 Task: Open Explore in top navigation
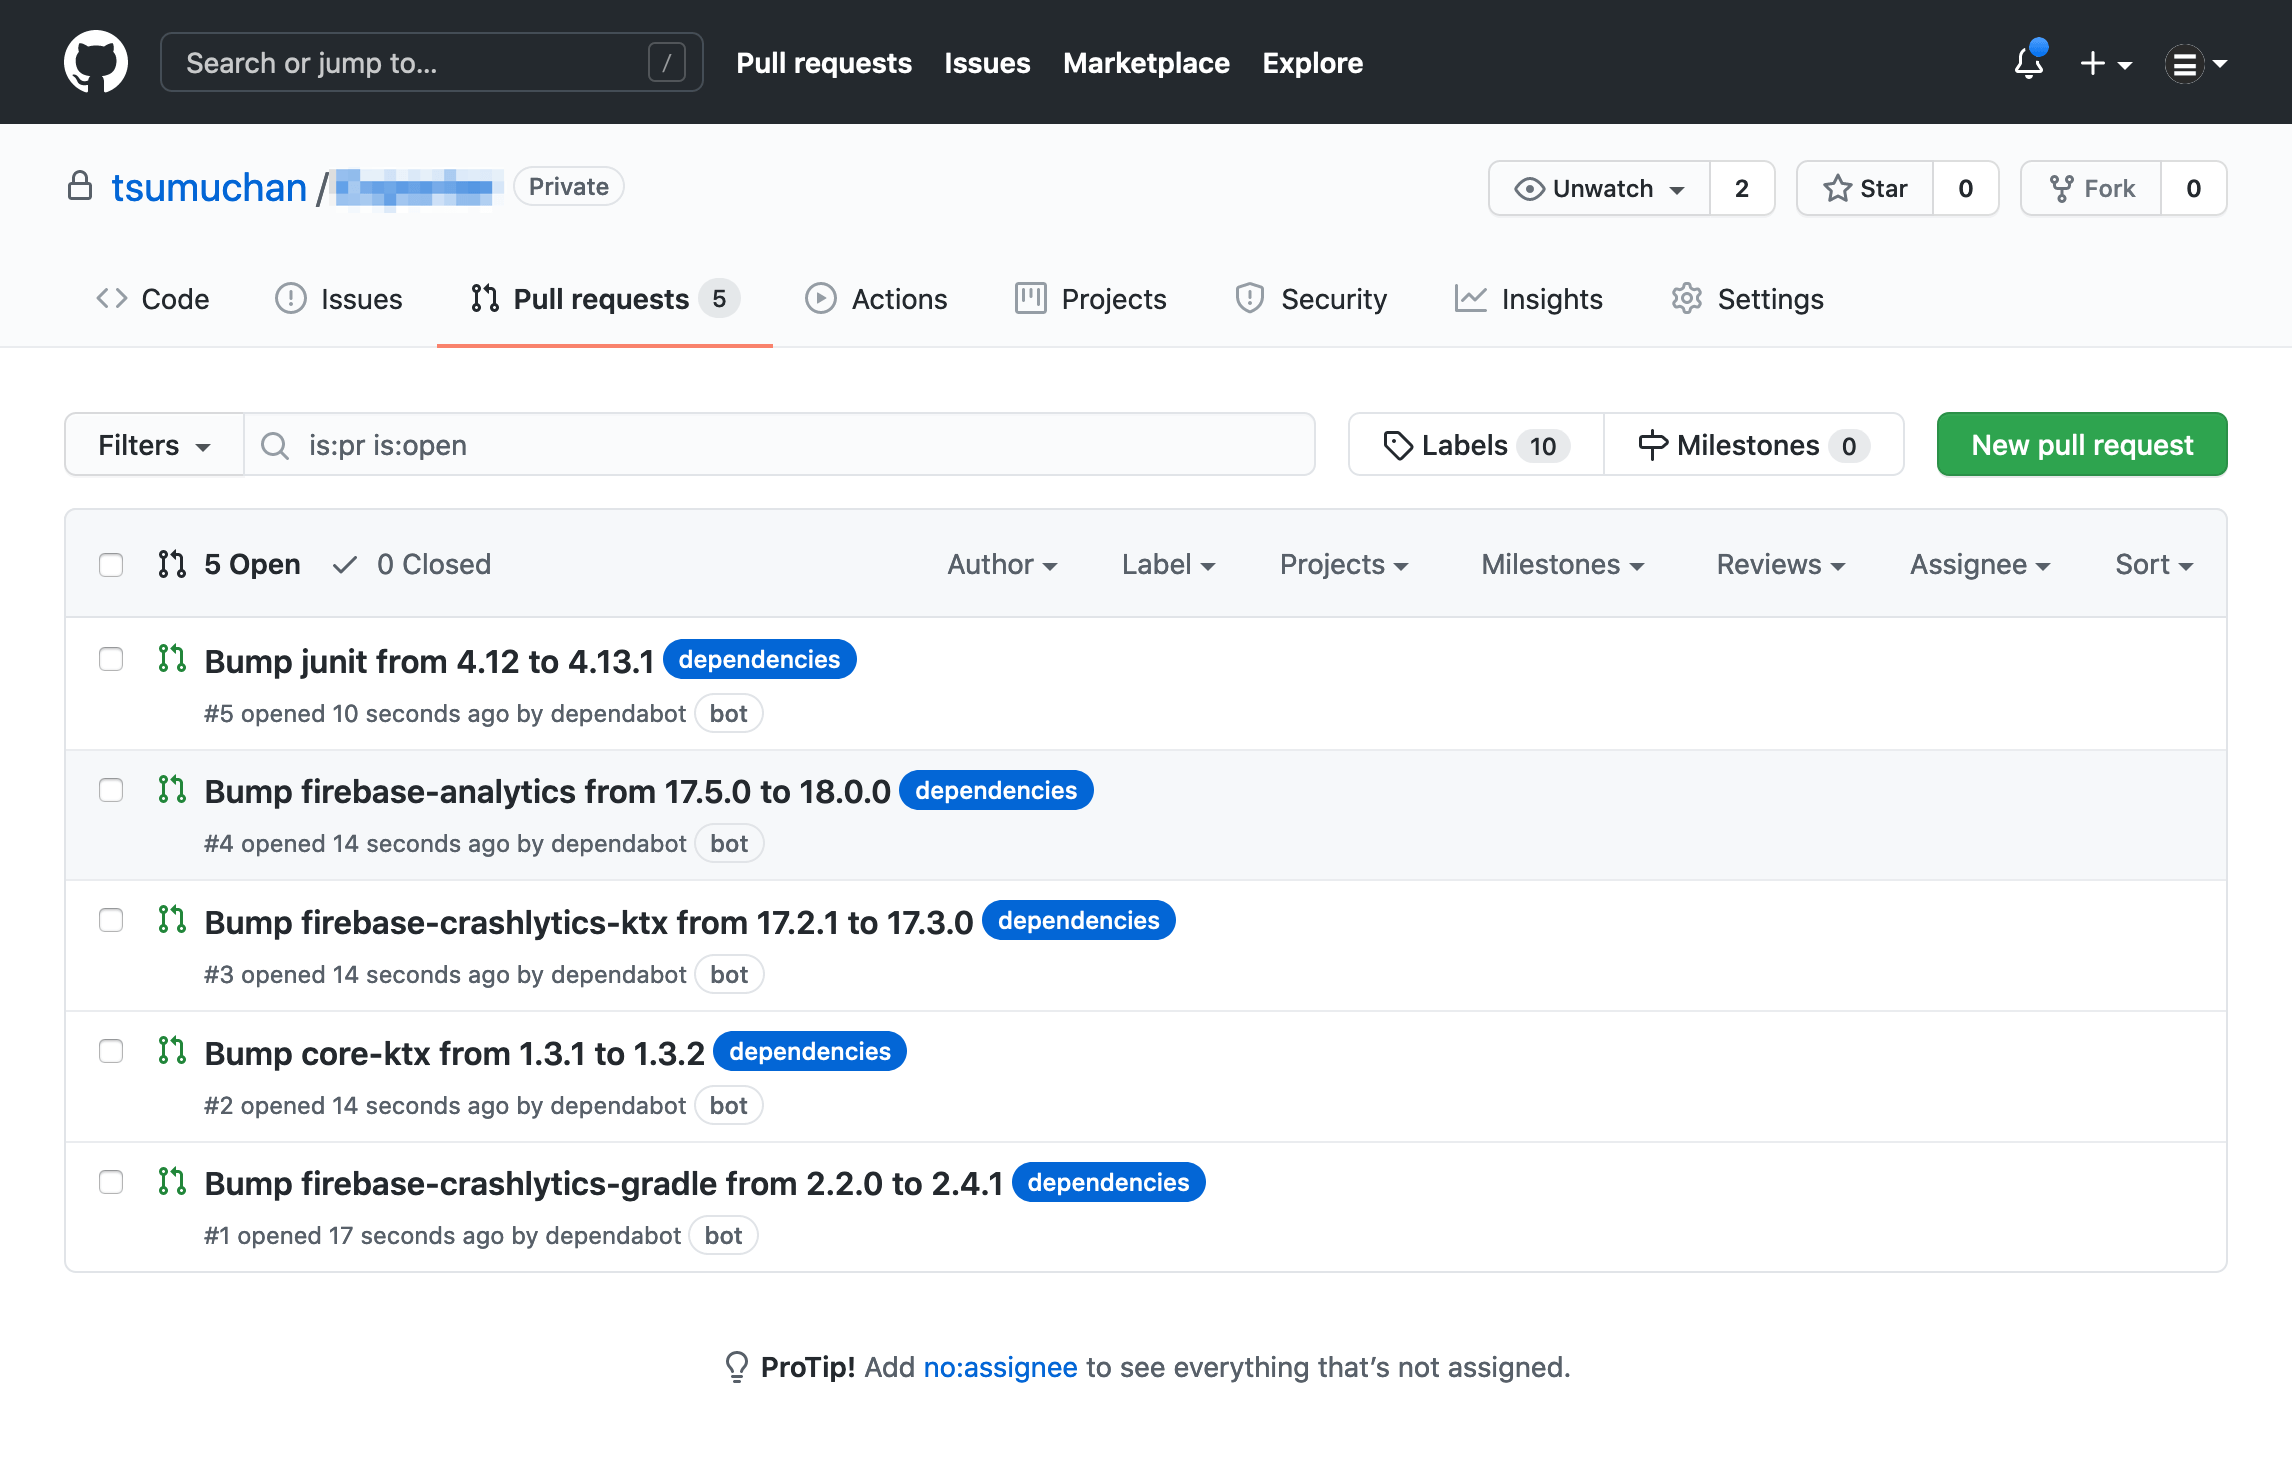coord(1312,62)
